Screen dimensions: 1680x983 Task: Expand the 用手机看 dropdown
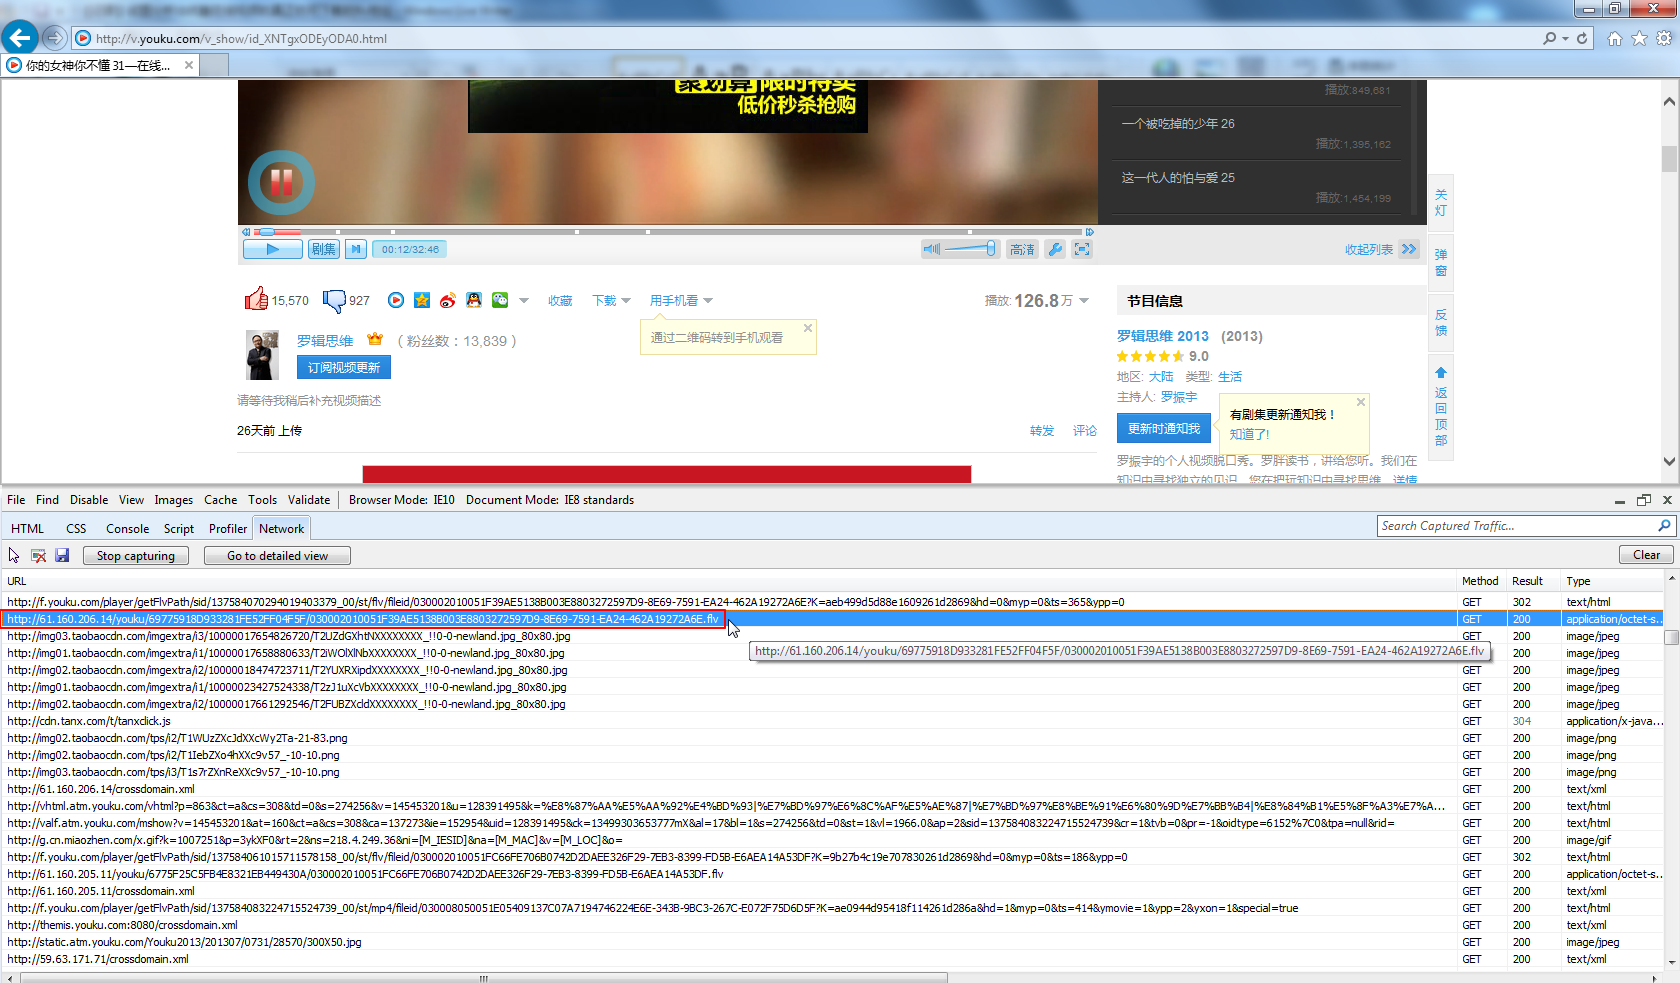tap(681, 300)
